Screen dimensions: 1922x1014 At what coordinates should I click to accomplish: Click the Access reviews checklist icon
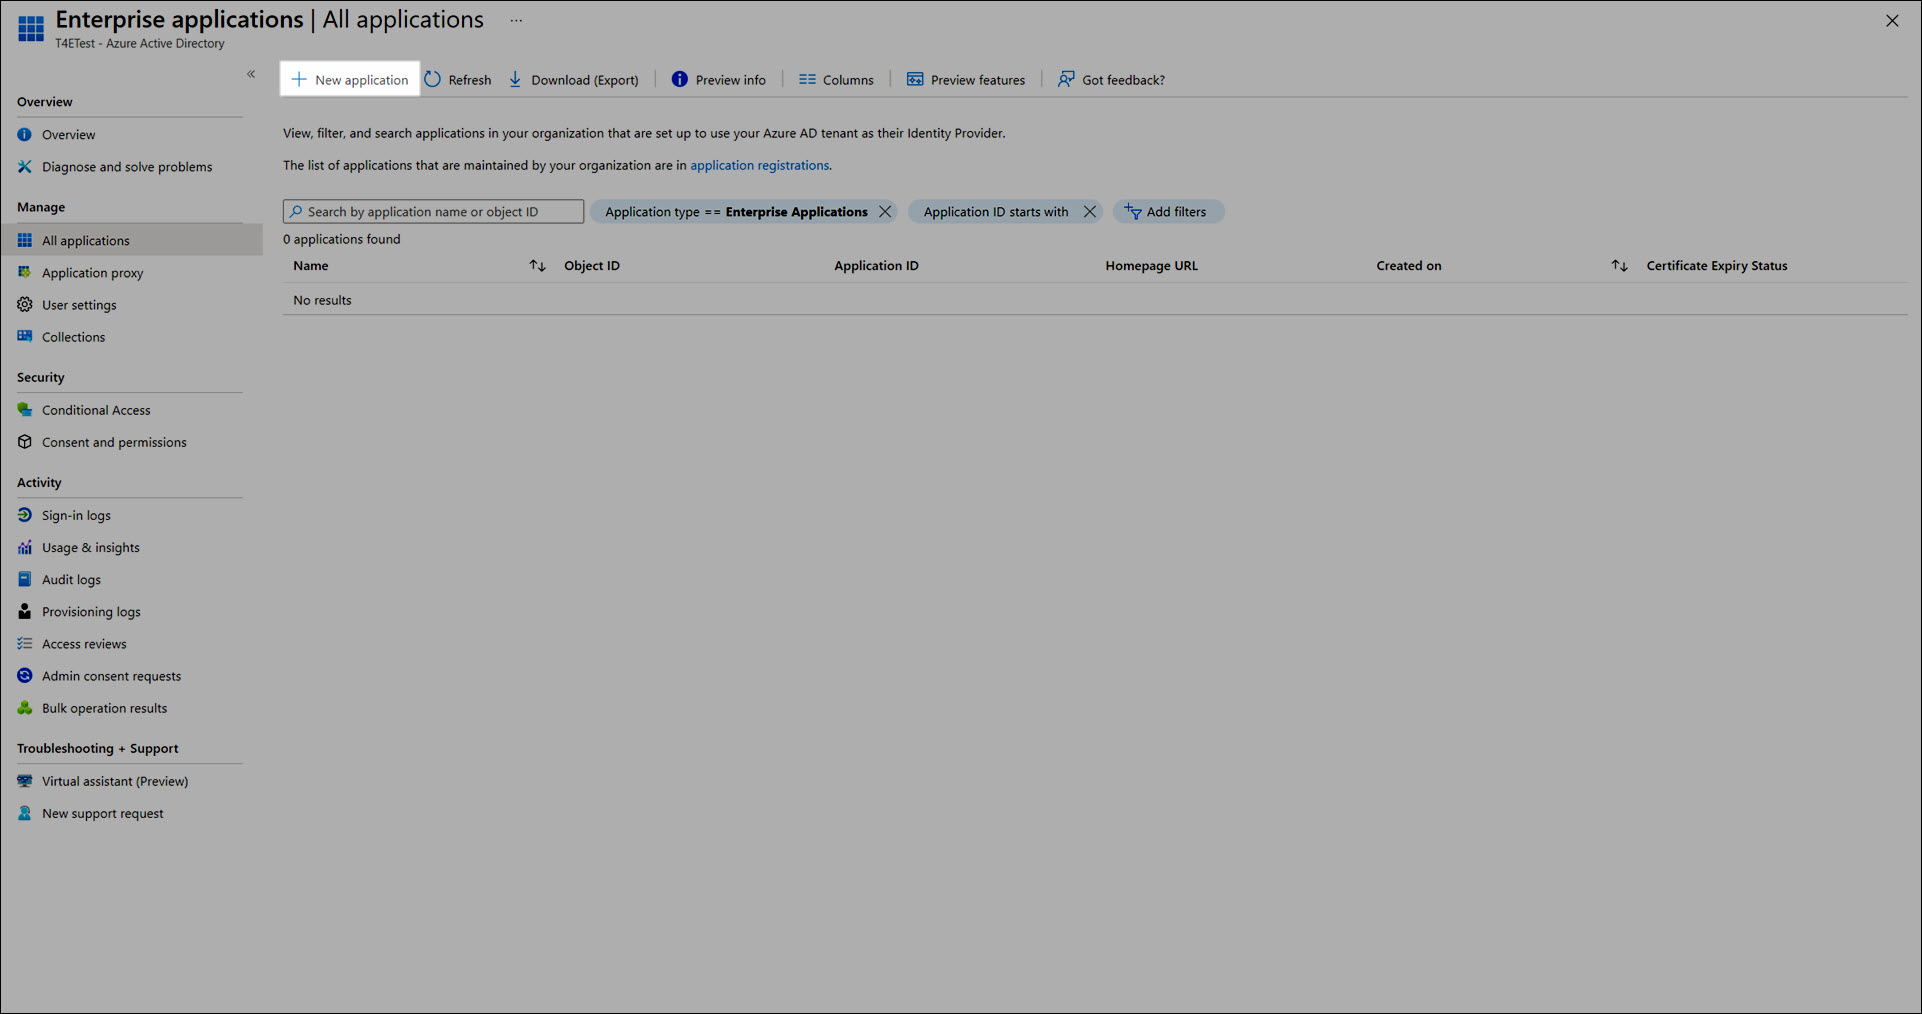pyautogui.click(x=24, y=643)
